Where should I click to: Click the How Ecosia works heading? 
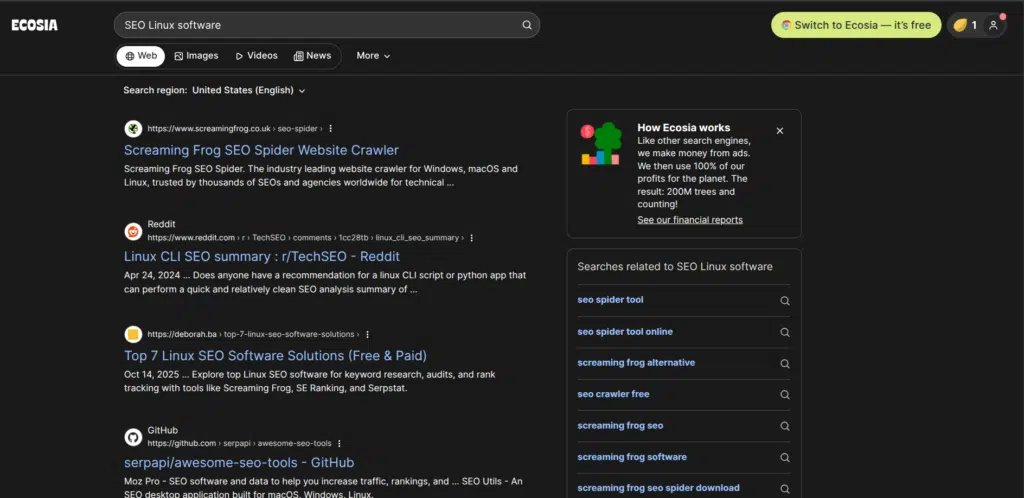click(684, 128)
